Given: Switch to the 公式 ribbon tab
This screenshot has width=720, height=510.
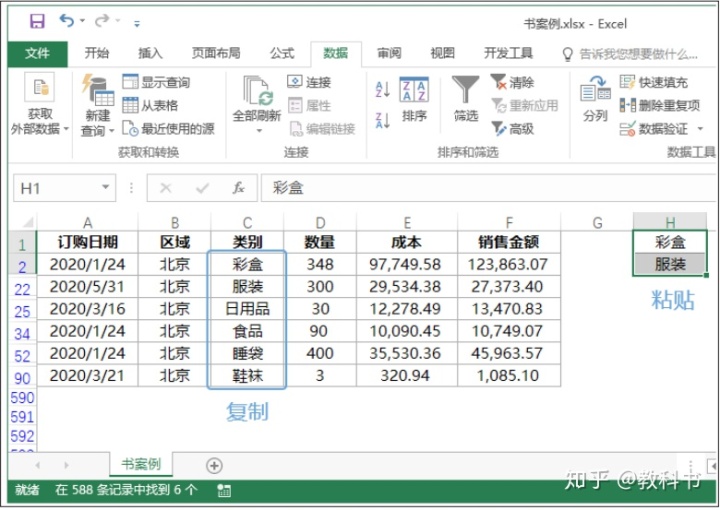Looking at the screenshot, I should (x=282, y=53).
